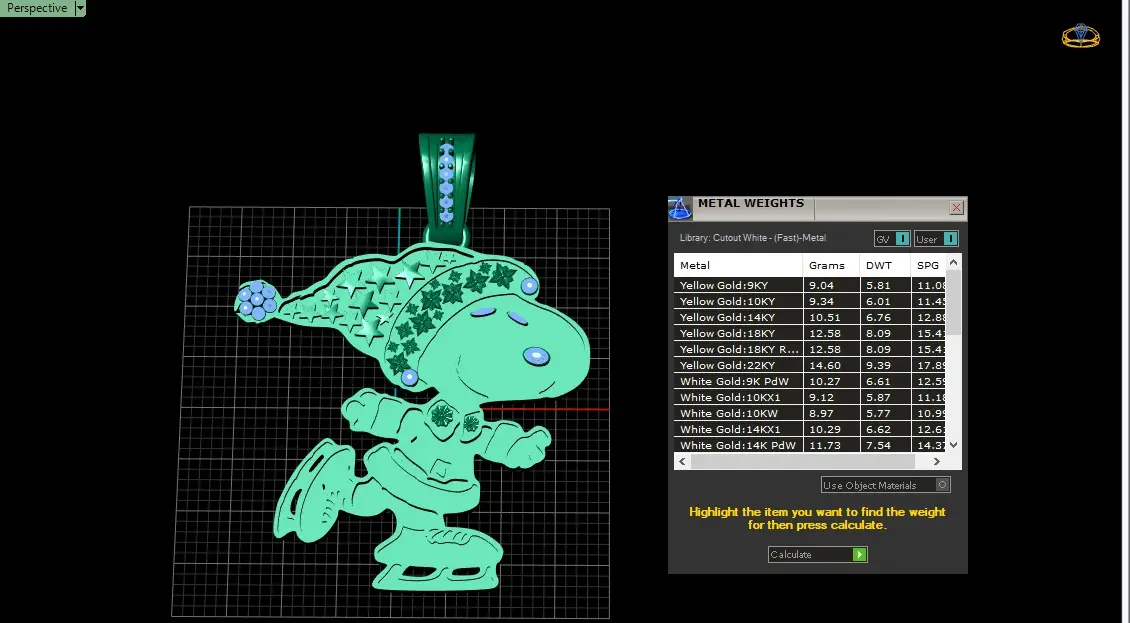1130x623 pixels.
Task: Select Snoopy's blue nose gem
Action: pos(535,355)
